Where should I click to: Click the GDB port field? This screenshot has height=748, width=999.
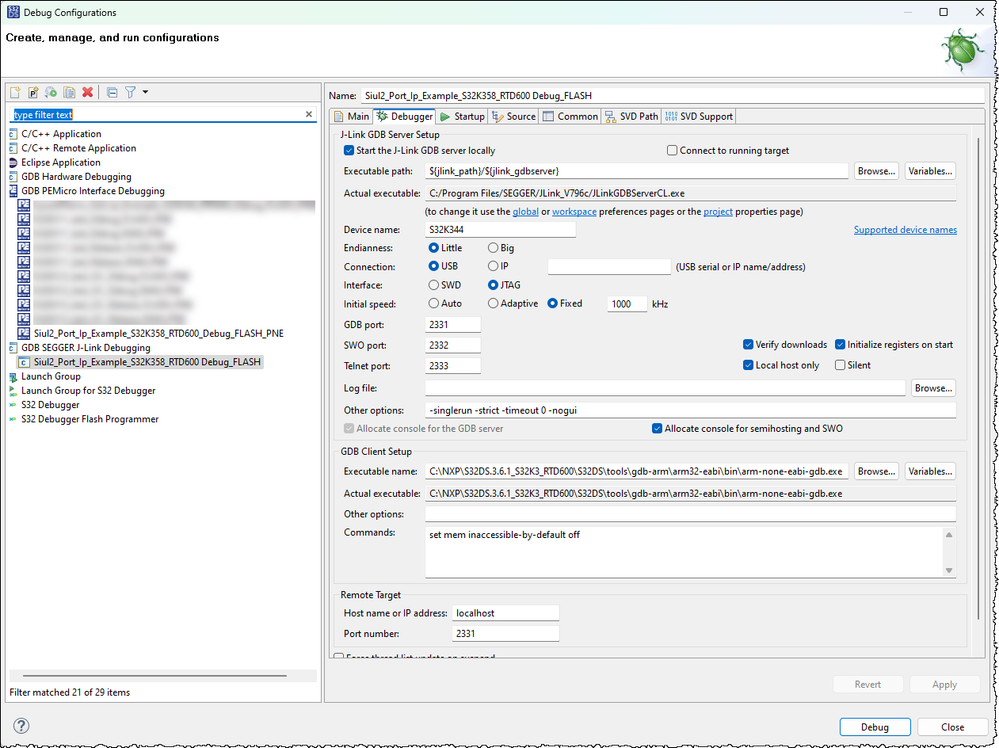click(453, 324)
